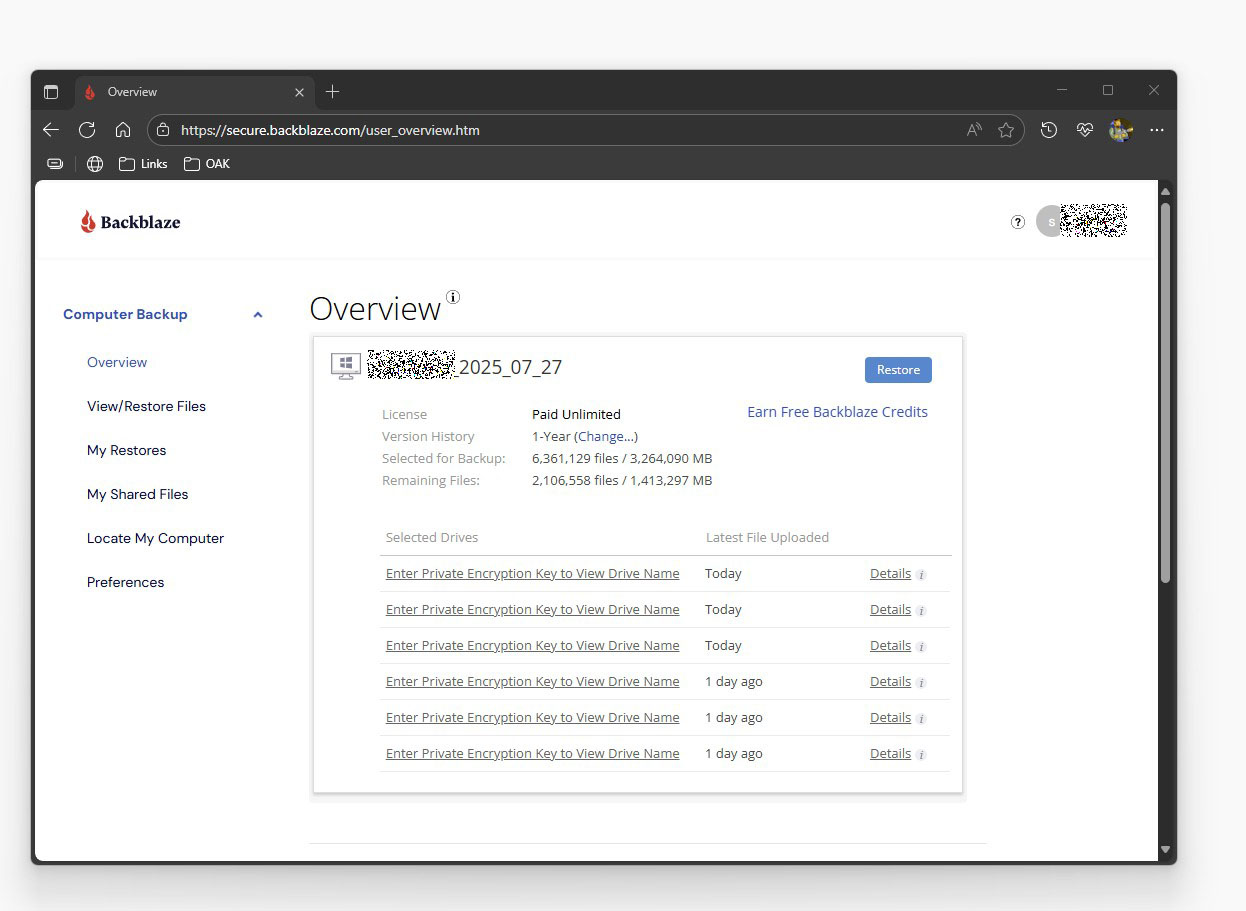Image resolution: width=1246 pixels, height=911 pixels.
Task: Open browser Settings and more ellipsis menu
Action: pos(1157,130)
